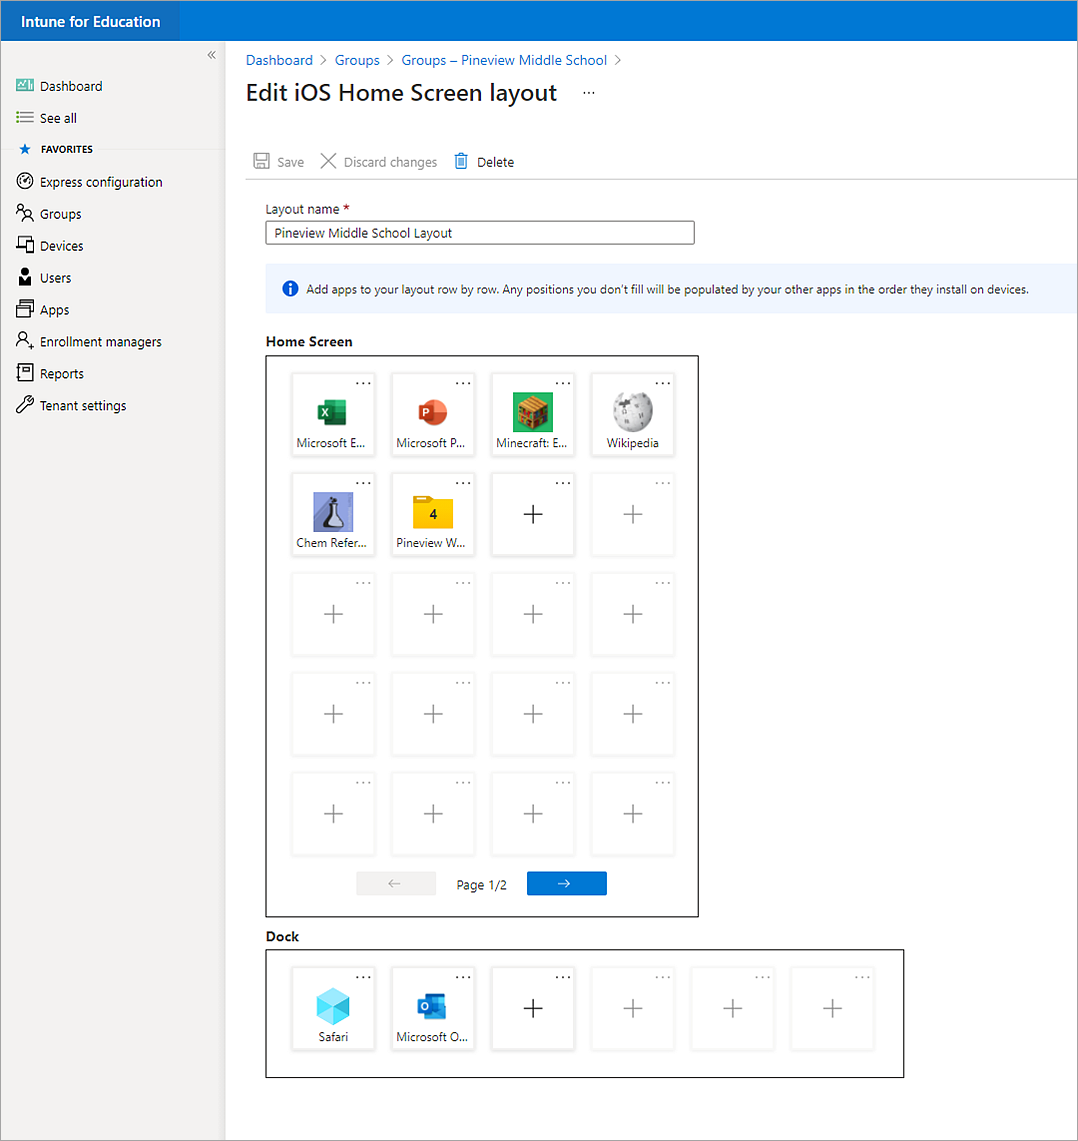Click the Reports sidebar icon
The width and height of the screenshot is (1078, 1141).
pos(25,373)
